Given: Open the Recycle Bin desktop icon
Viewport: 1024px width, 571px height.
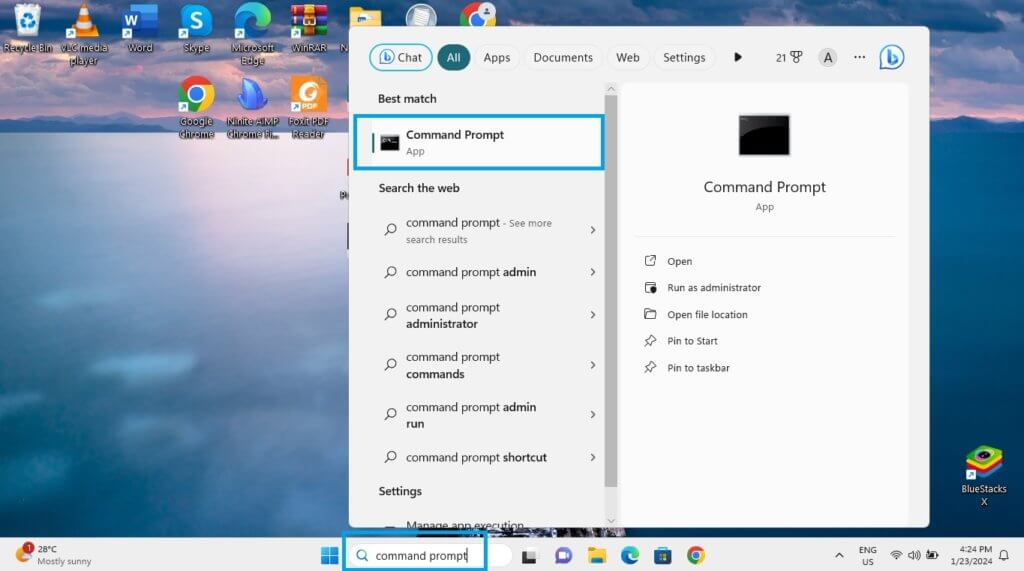Looking at the screenshot, I should click(27, 29).
